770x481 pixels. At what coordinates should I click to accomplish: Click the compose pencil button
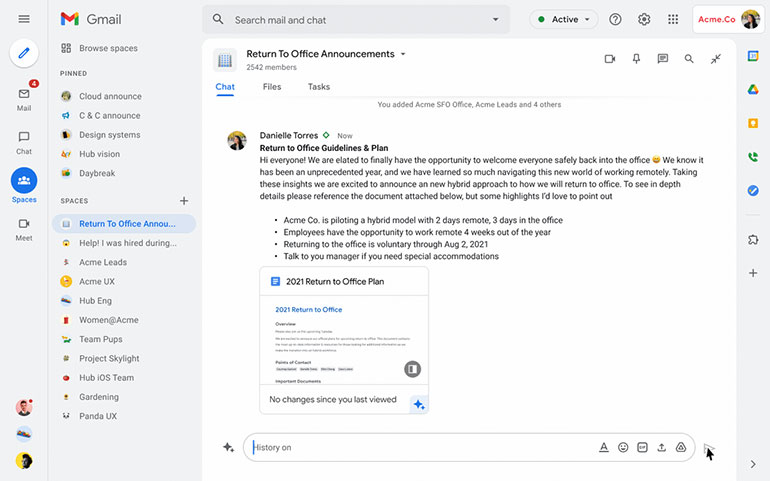(24, 53)
